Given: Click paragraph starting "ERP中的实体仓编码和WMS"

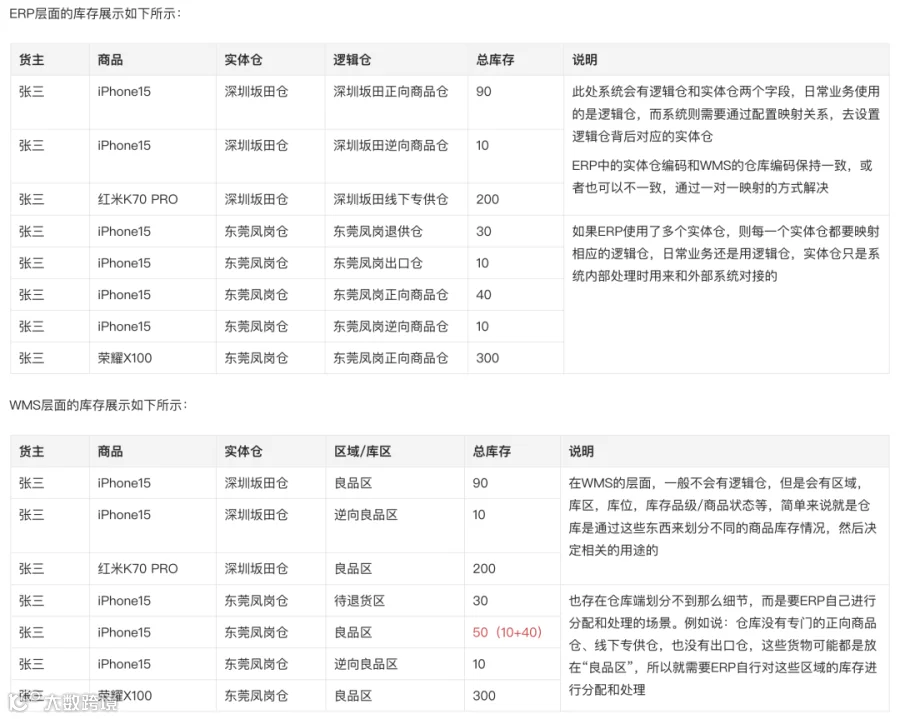Looking at the screenshot, I should click(722, 177).
